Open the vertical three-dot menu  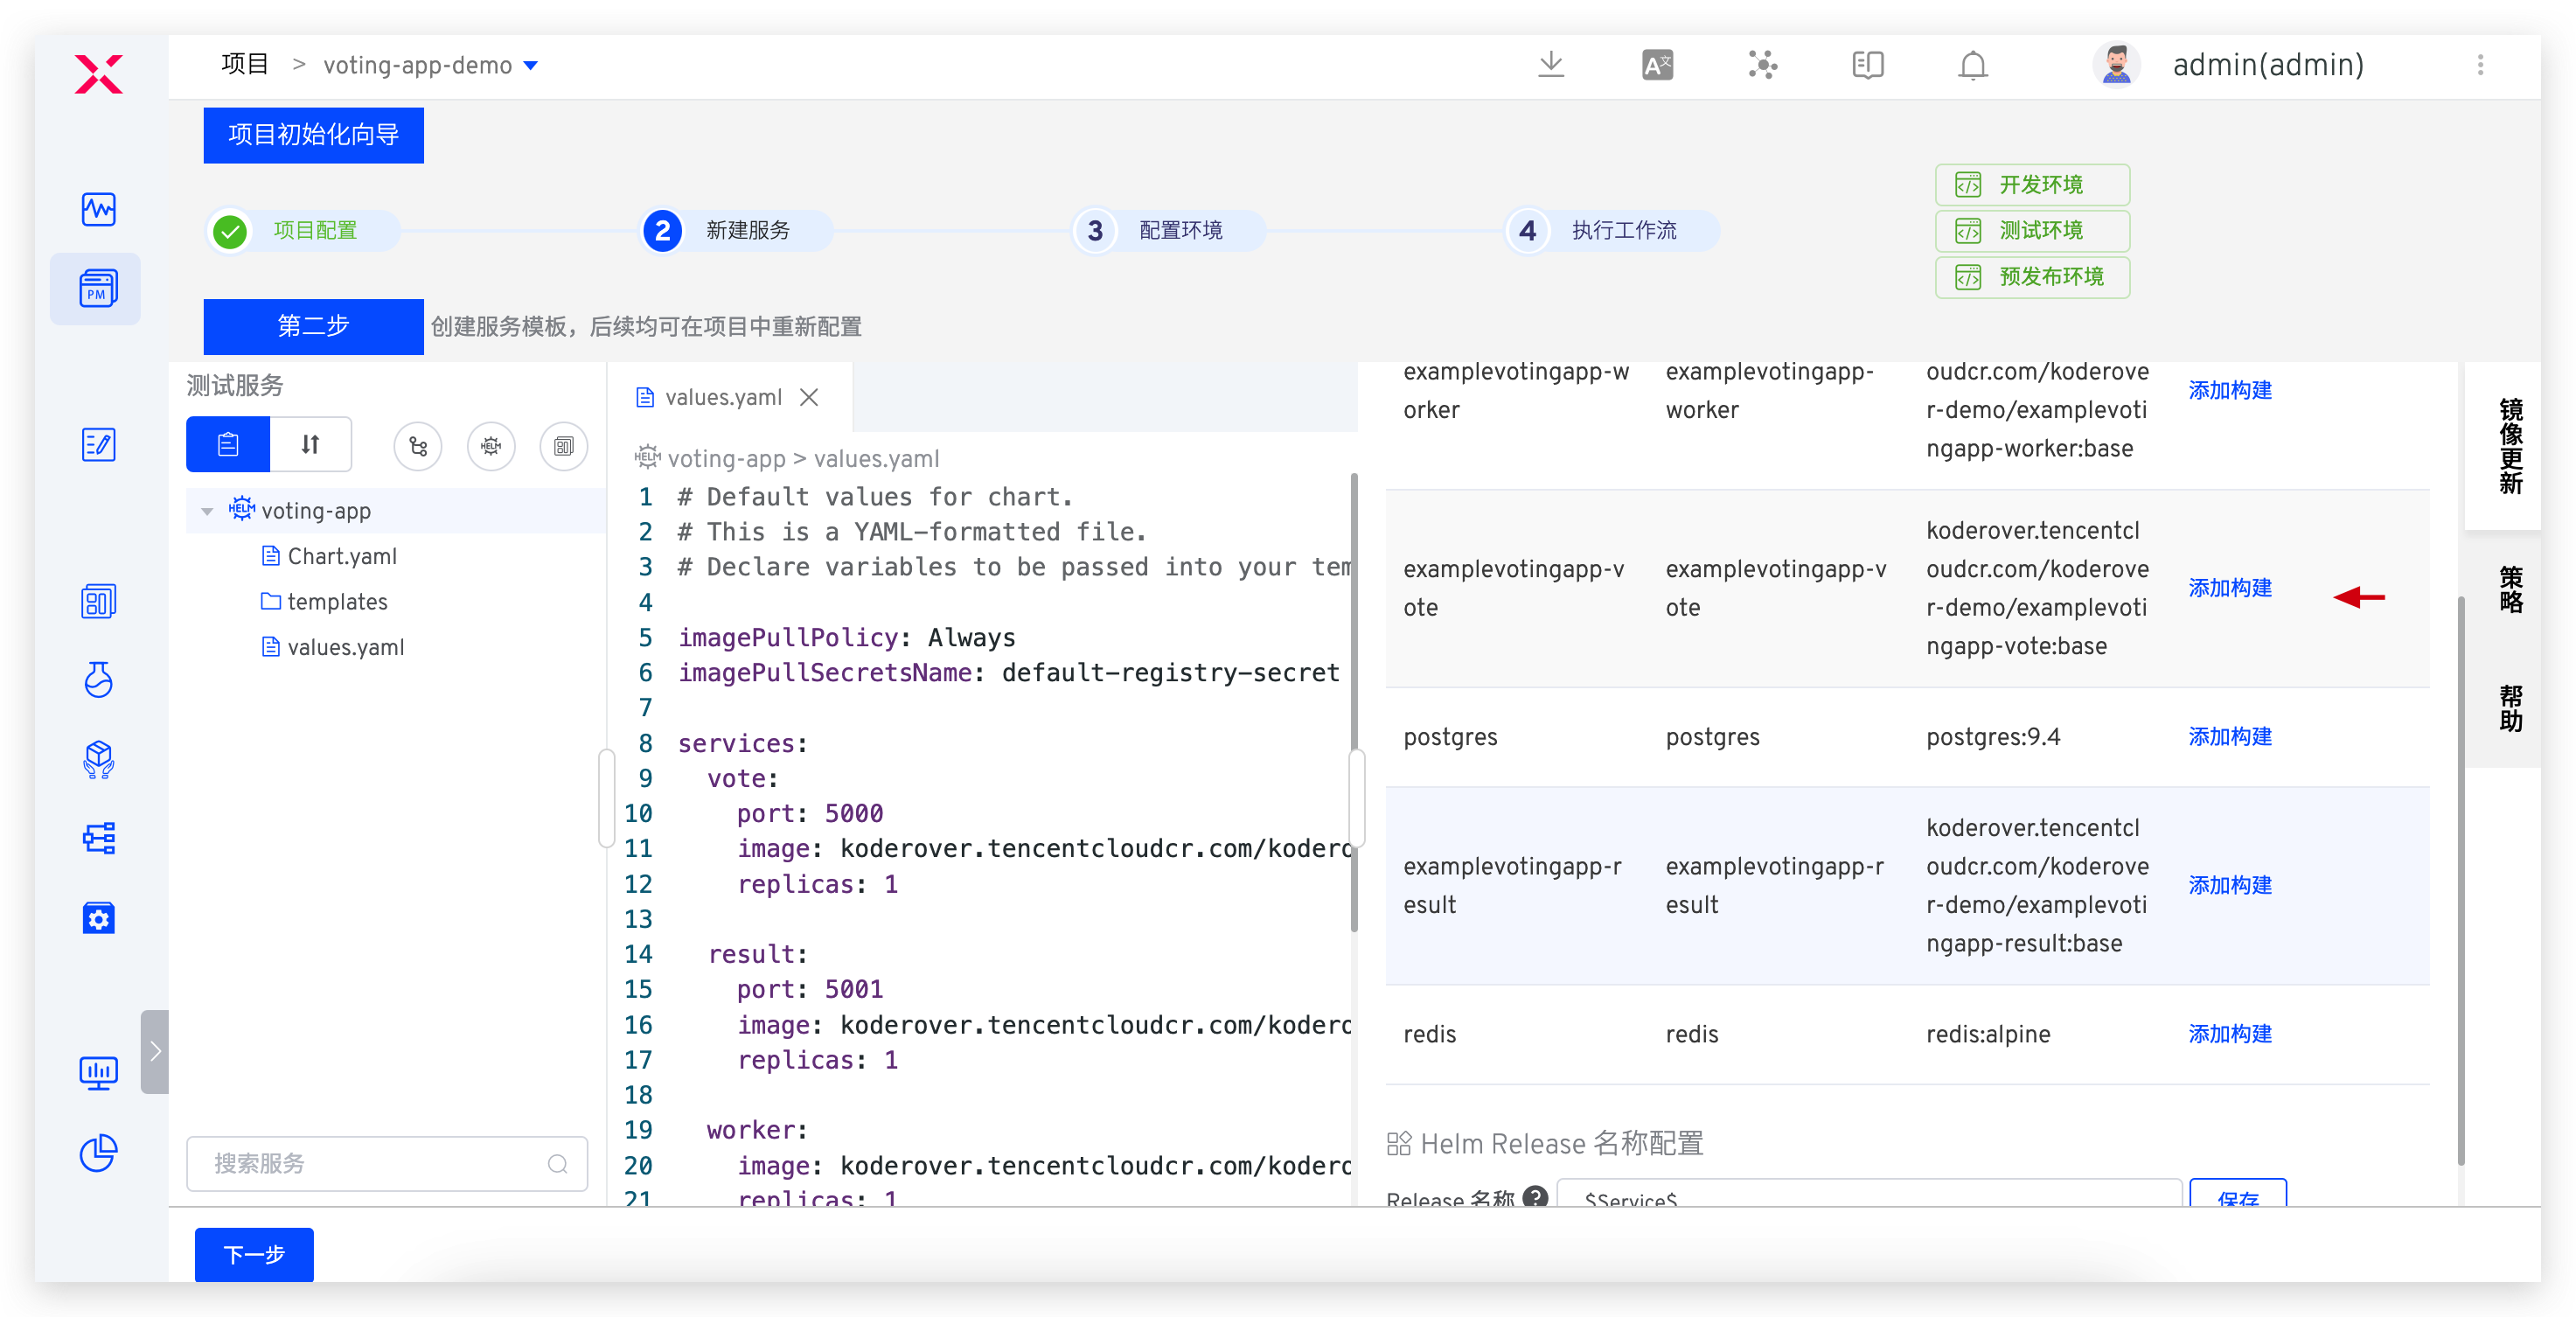2480,65
